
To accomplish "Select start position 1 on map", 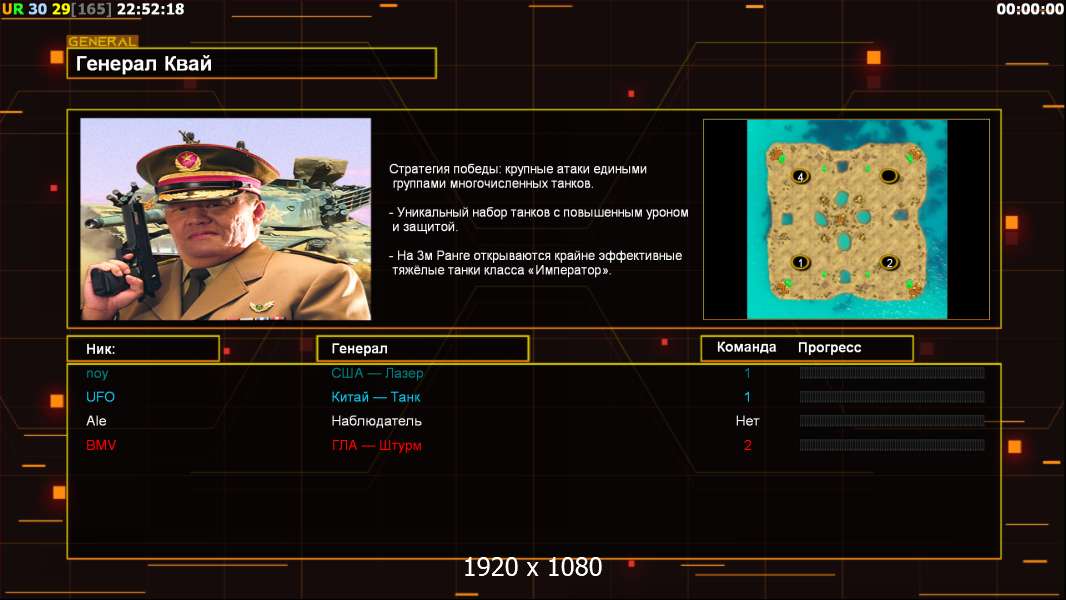I will click(x=800, y=262).
